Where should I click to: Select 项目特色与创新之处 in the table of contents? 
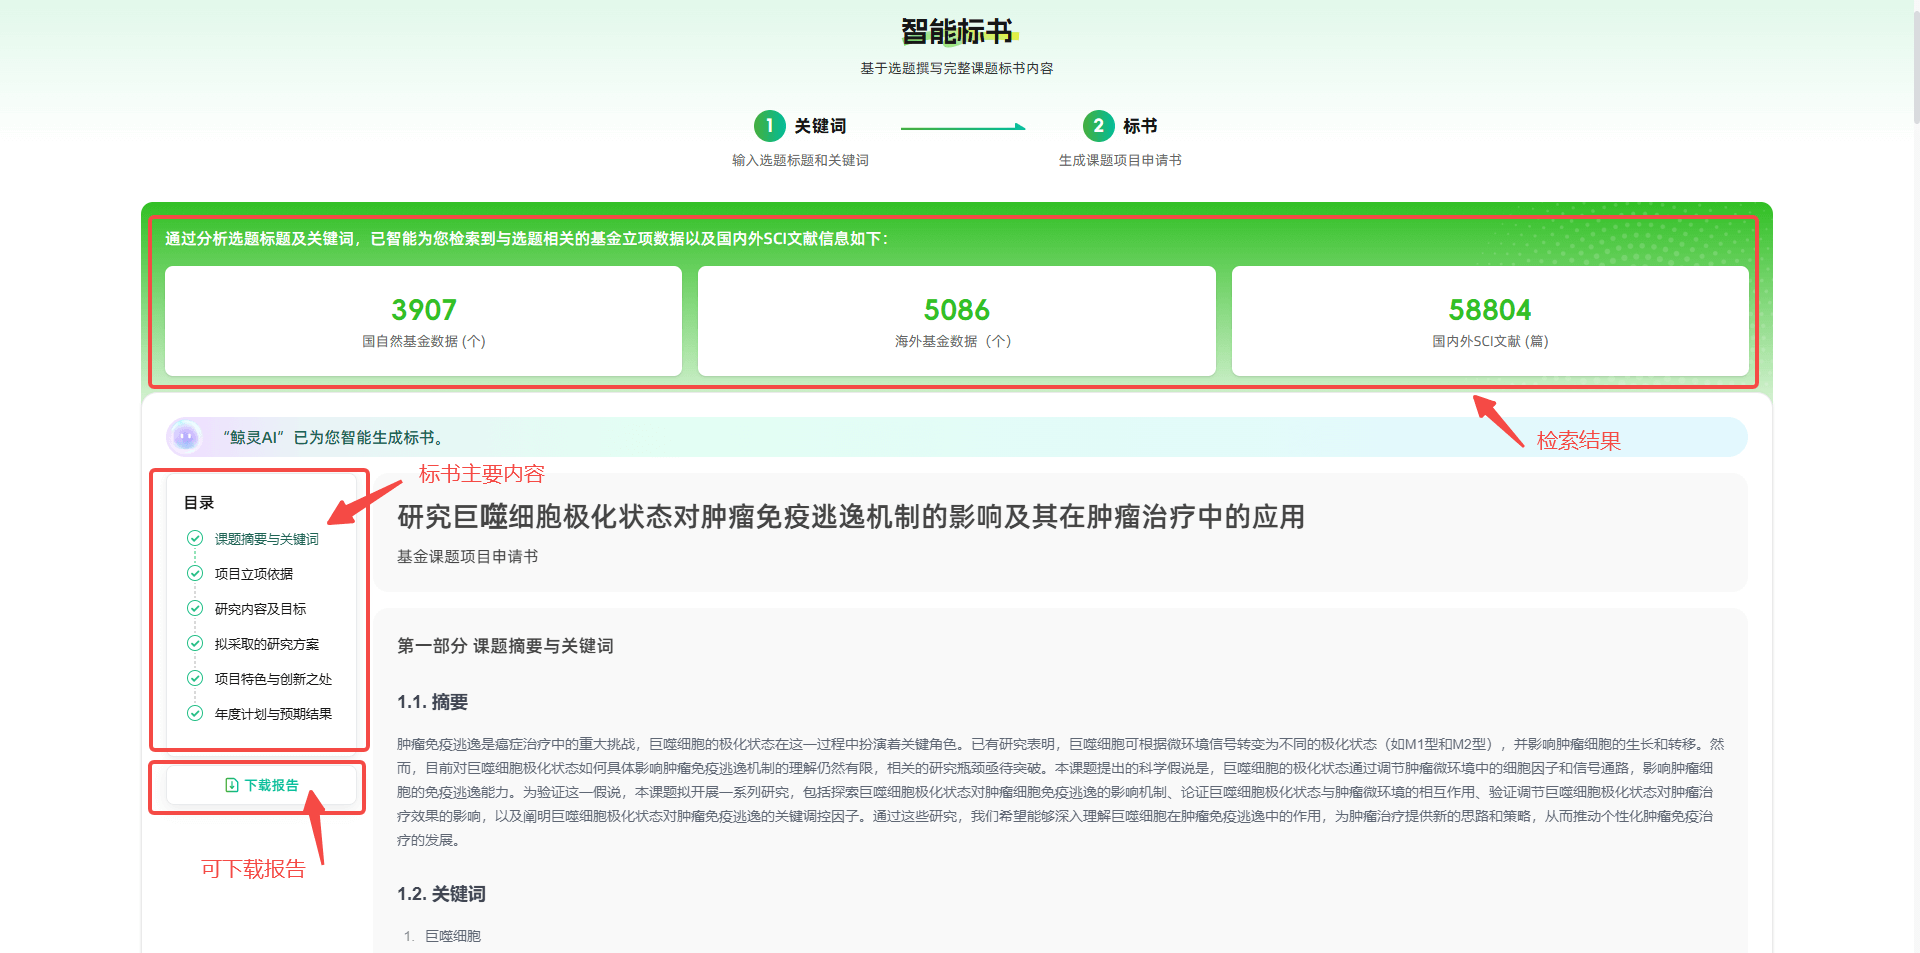pos(273,679)
